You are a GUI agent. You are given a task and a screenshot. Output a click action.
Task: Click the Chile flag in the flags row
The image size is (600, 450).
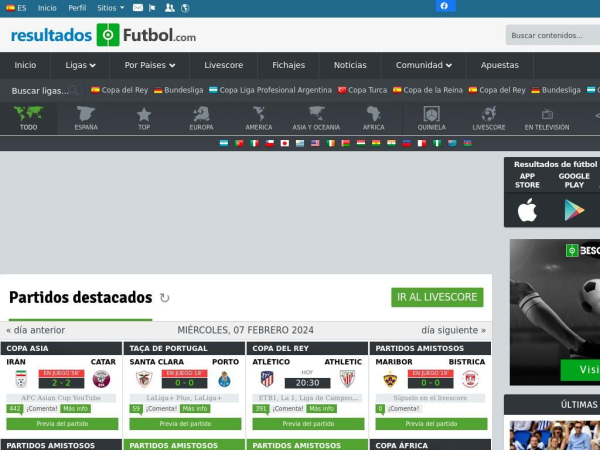pos(269,143)
